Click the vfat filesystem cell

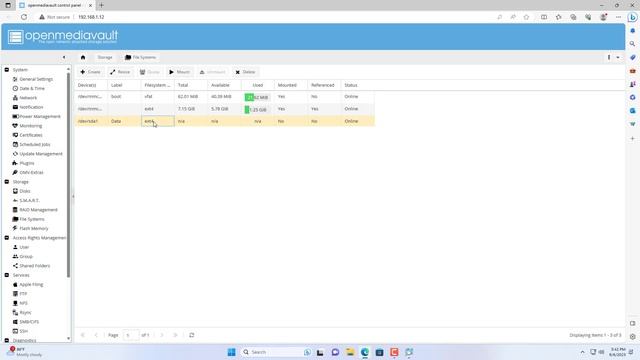158,97
